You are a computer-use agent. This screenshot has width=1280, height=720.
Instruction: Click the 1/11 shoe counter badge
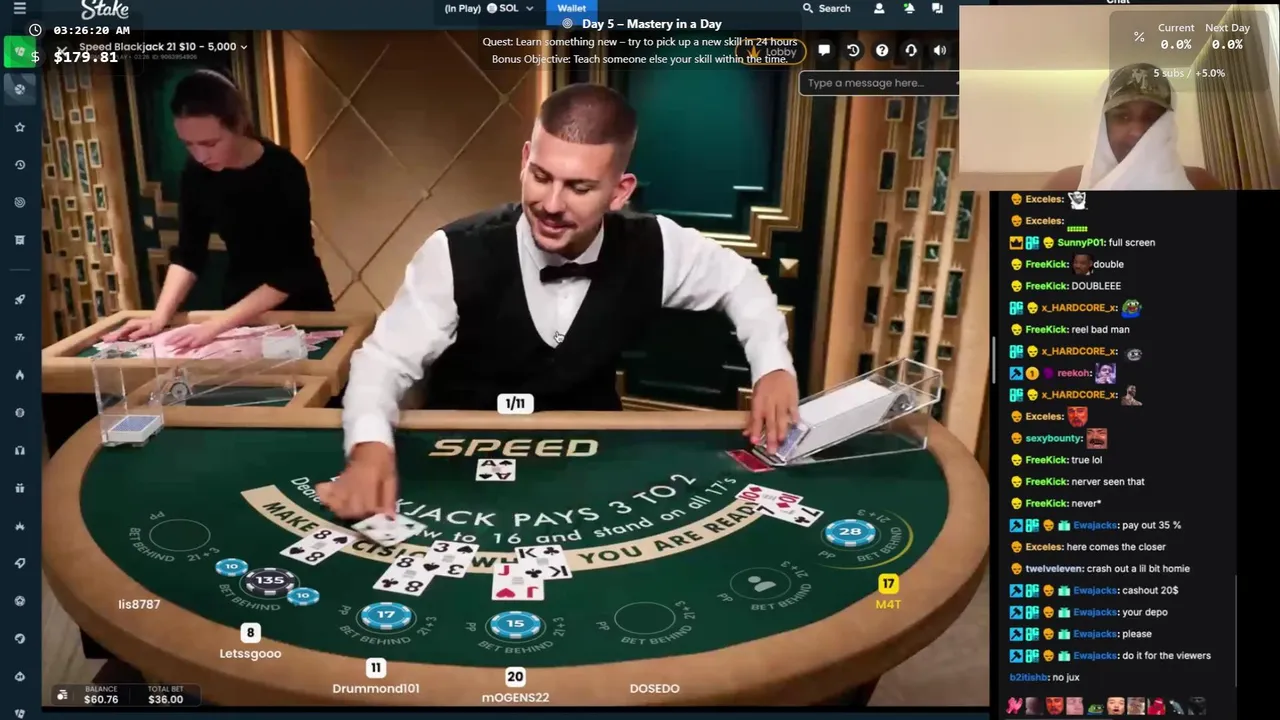pyautogui.click(x=515, y=404)
